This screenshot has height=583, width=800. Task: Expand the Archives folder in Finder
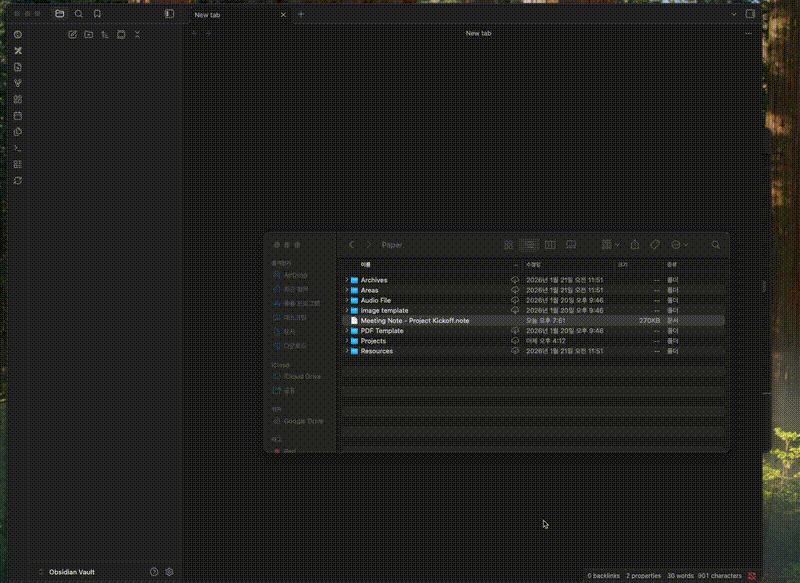[x=345, y=279]
